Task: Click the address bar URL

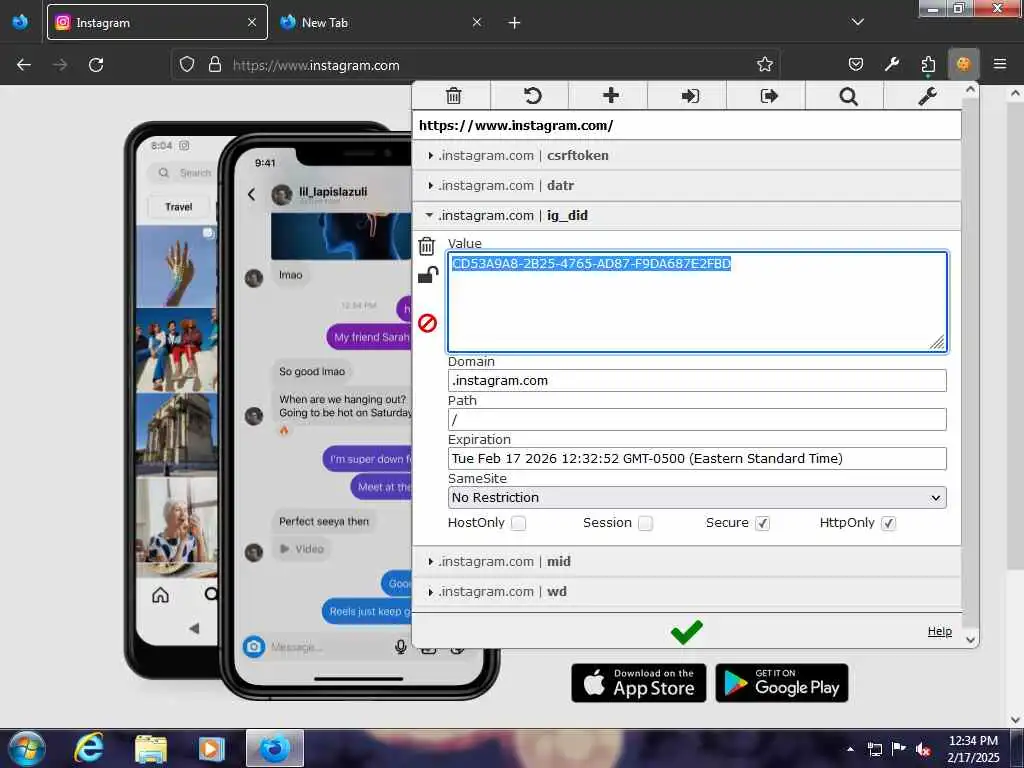Action: tap(316, 65)
